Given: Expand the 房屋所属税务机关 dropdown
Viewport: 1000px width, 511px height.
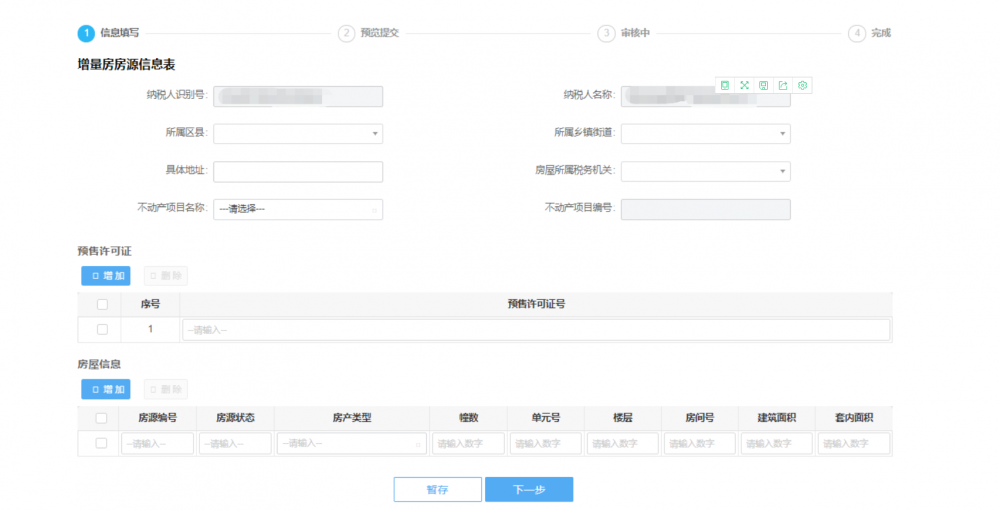Looking at the screenshot, I should [705, 172].
